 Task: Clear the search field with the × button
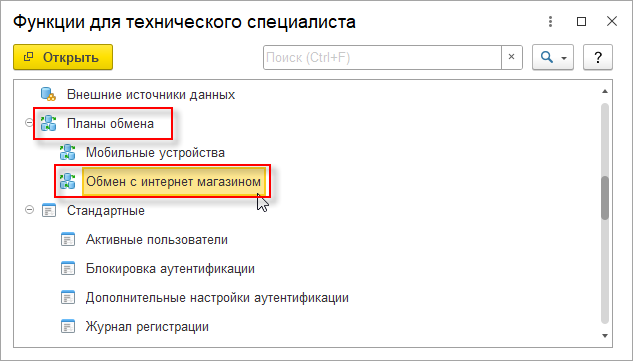[x=511, y=57]
